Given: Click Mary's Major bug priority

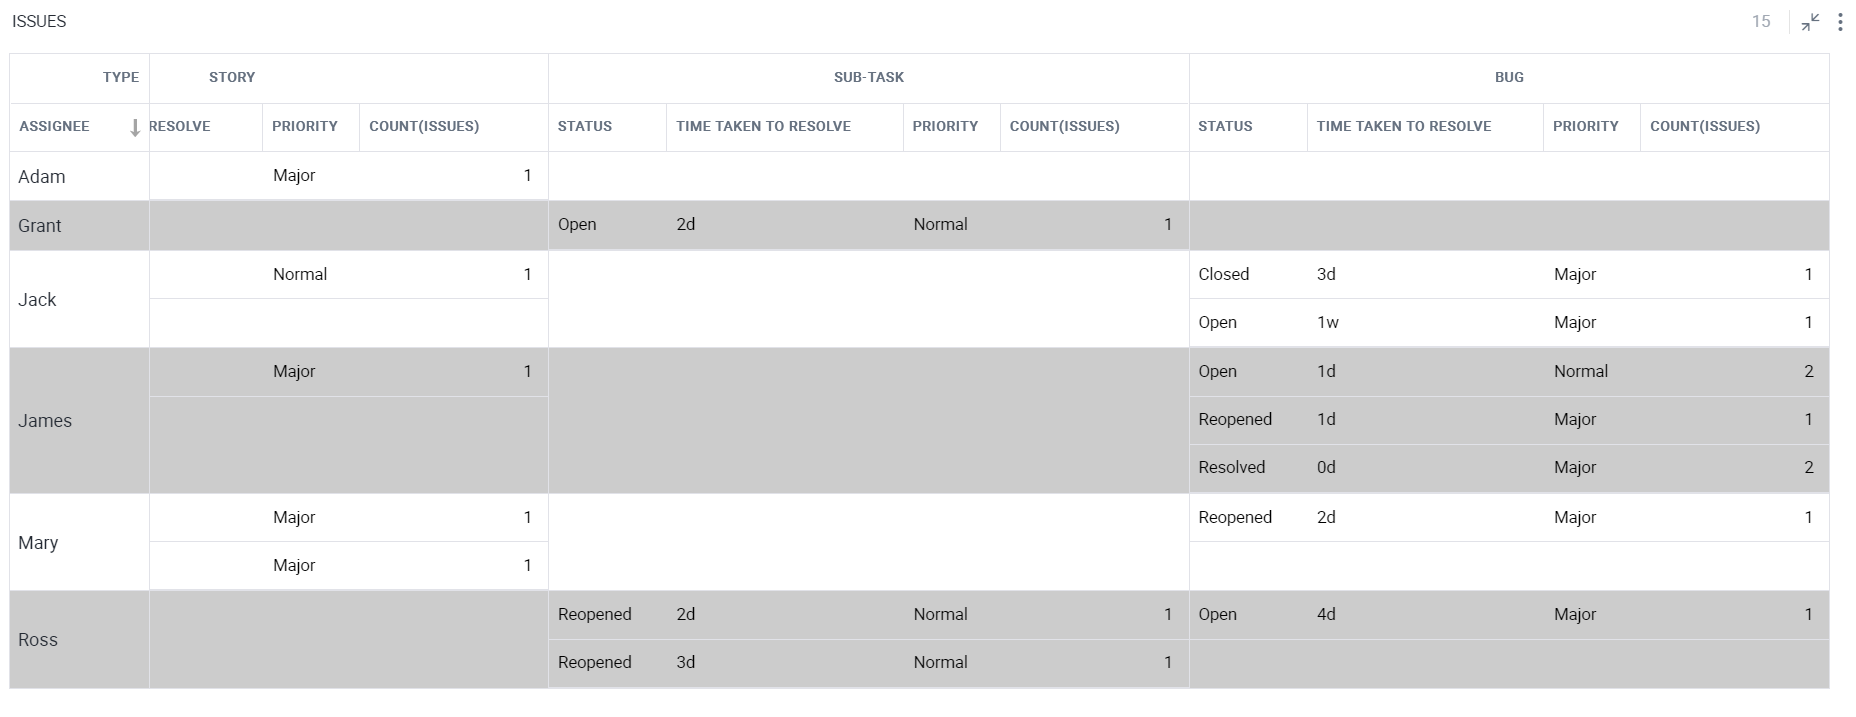Looking at the screenshot, I should coord(1575,517).
